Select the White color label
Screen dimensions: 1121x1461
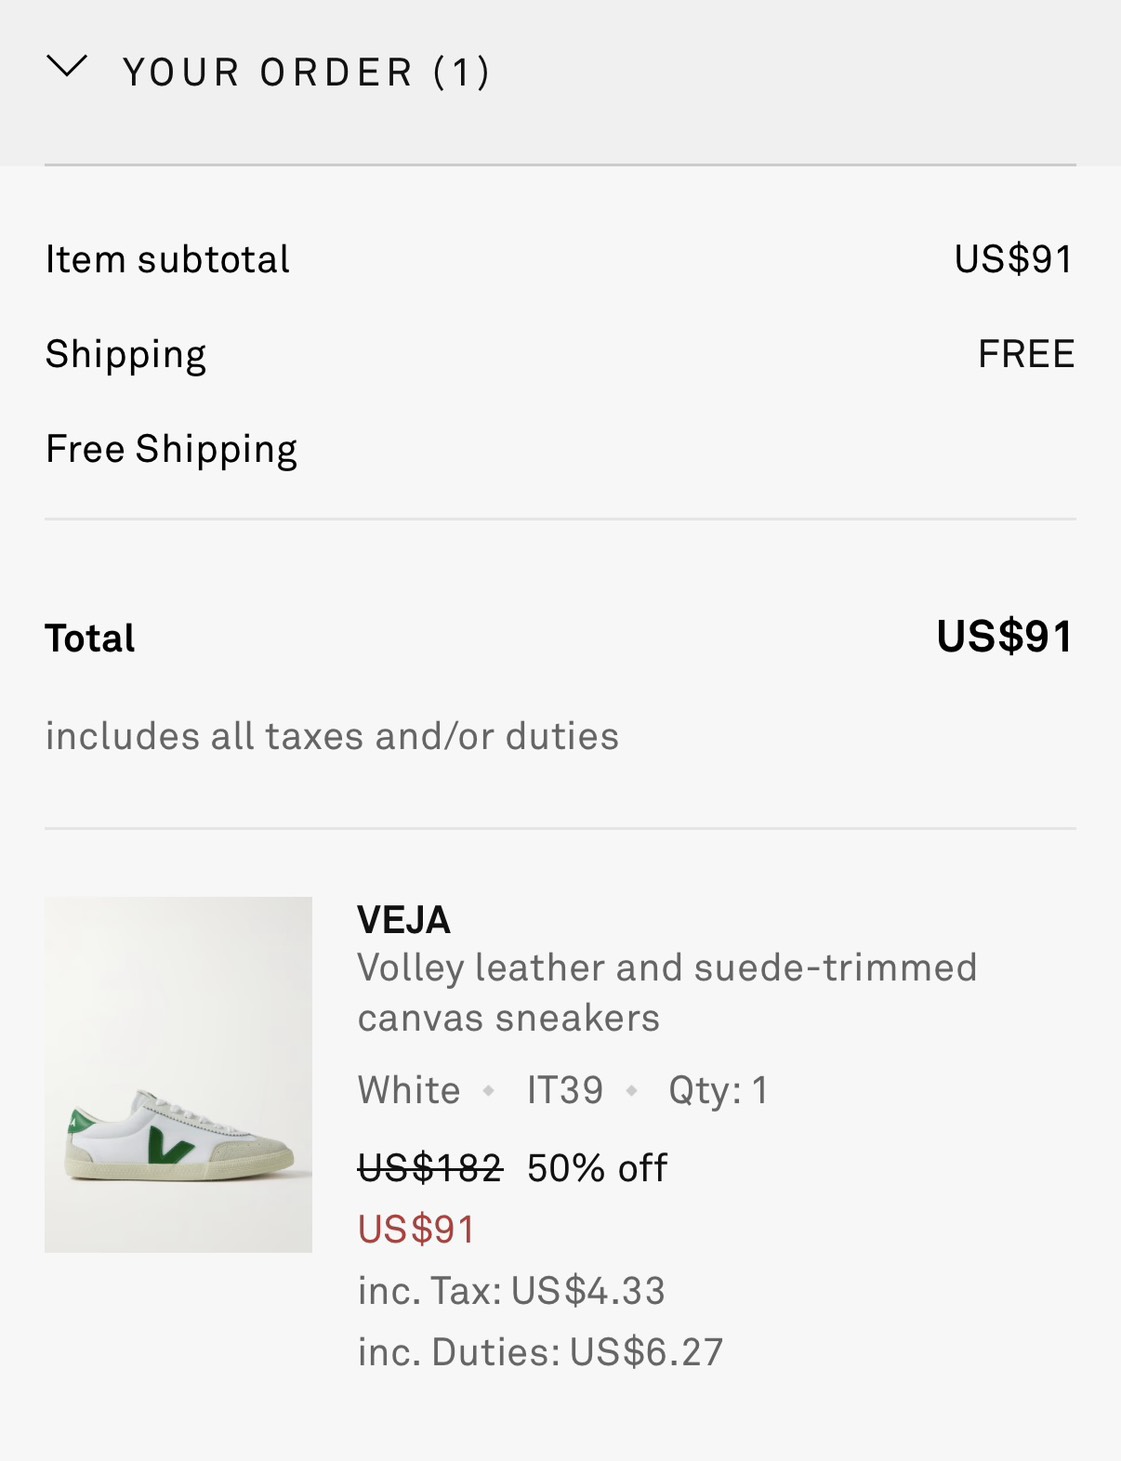pos(409,1090)
